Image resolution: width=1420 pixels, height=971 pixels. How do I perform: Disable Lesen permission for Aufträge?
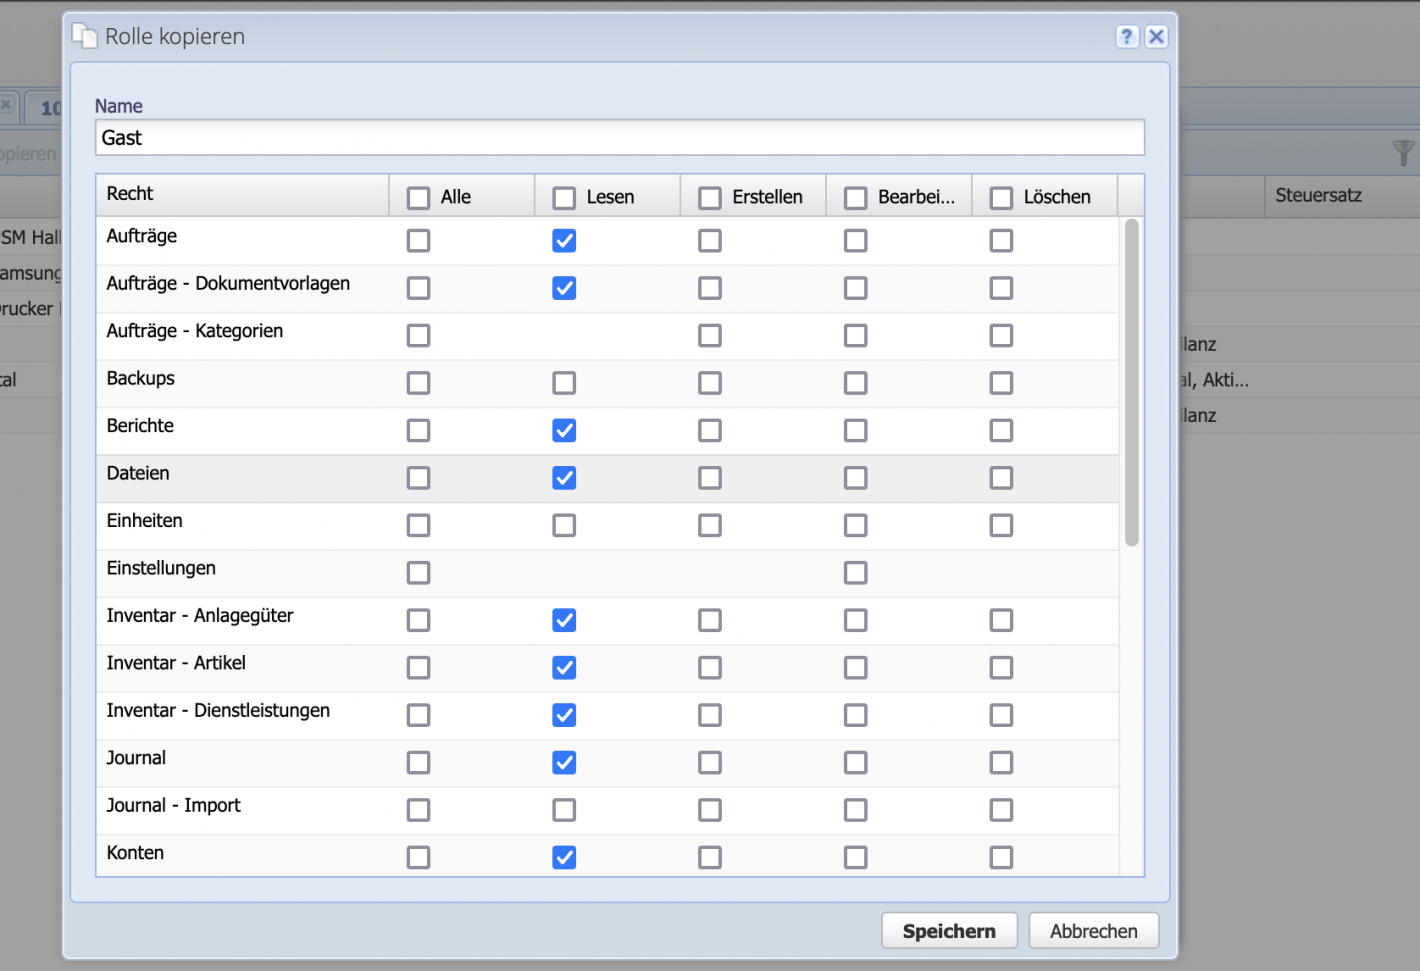[564, 240]
